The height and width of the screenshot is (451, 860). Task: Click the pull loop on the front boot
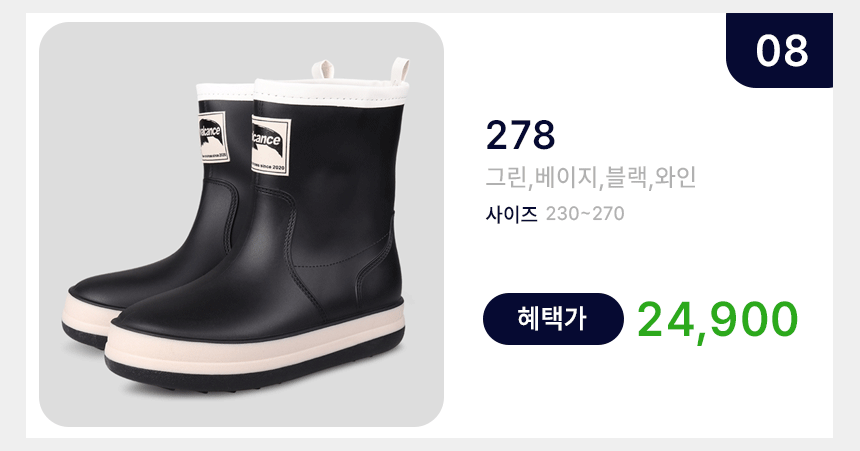pos(400,70)
